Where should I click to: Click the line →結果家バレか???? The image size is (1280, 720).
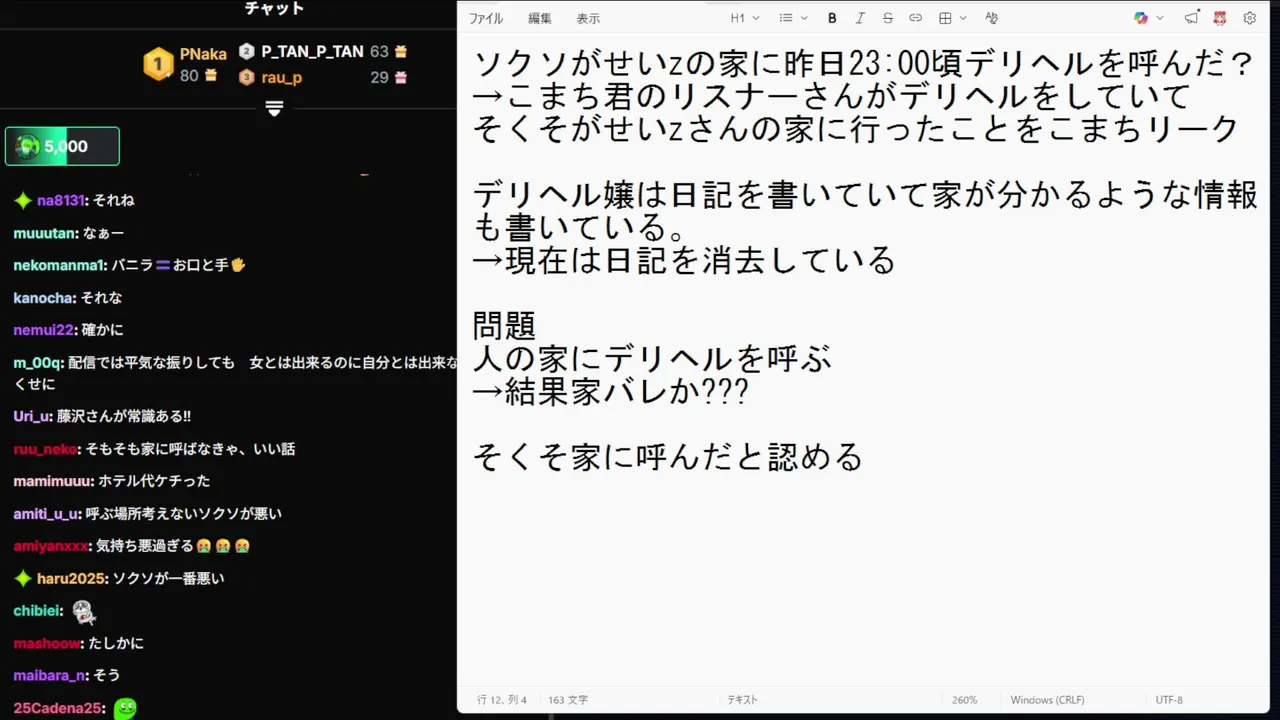[611, 391]
